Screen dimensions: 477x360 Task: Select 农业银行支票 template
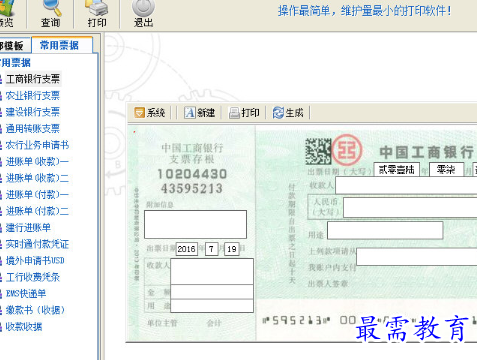coord(33,96)
